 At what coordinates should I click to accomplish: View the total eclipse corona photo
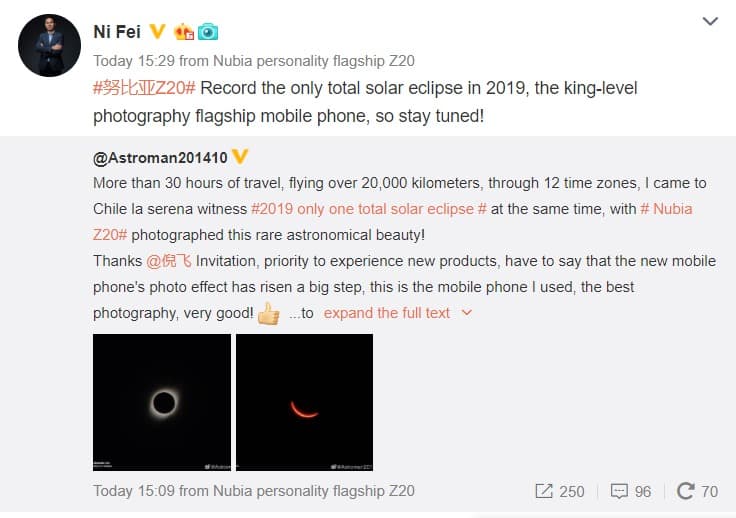tap(162, 402)
